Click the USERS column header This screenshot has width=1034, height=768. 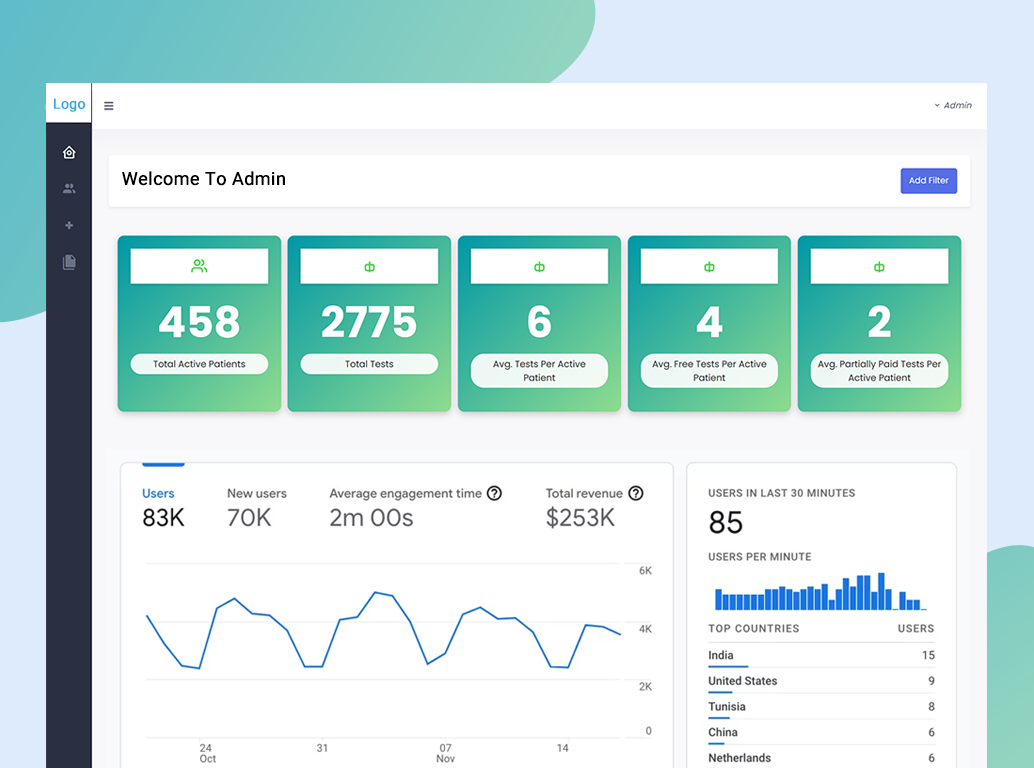pos(916,629)
